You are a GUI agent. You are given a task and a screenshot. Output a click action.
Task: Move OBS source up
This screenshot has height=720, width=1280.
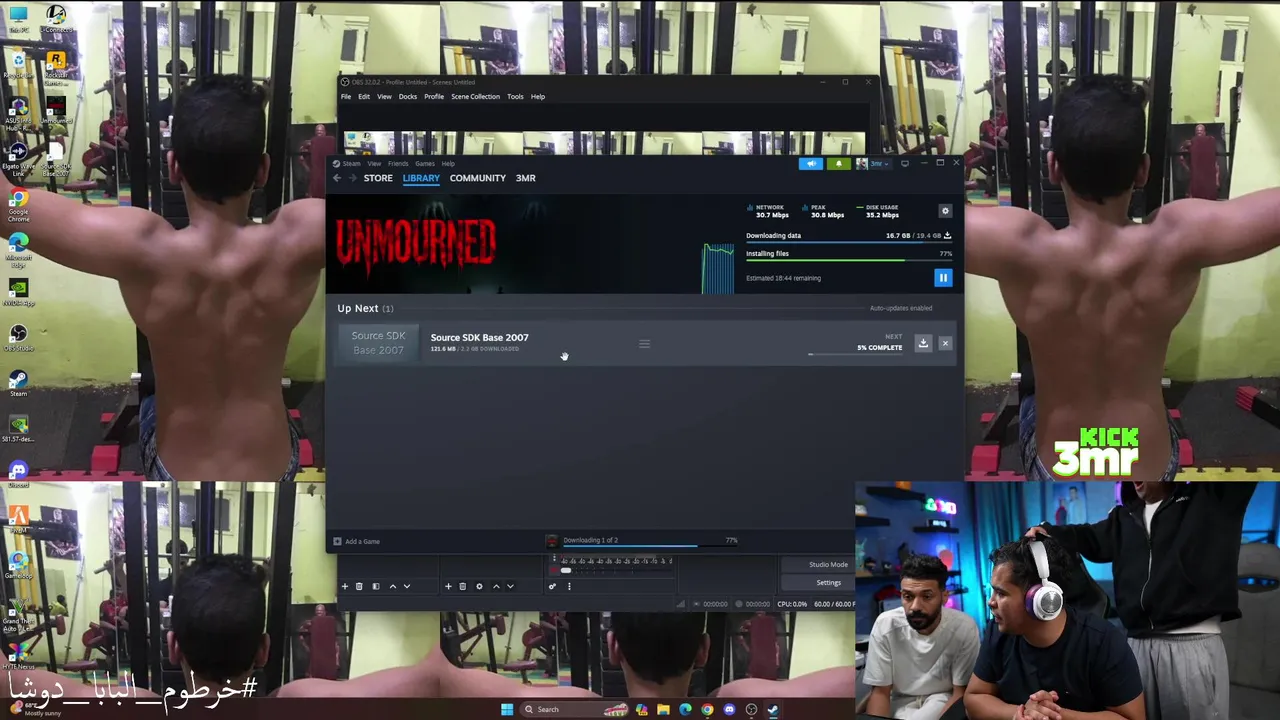click(x=496, y=587)
